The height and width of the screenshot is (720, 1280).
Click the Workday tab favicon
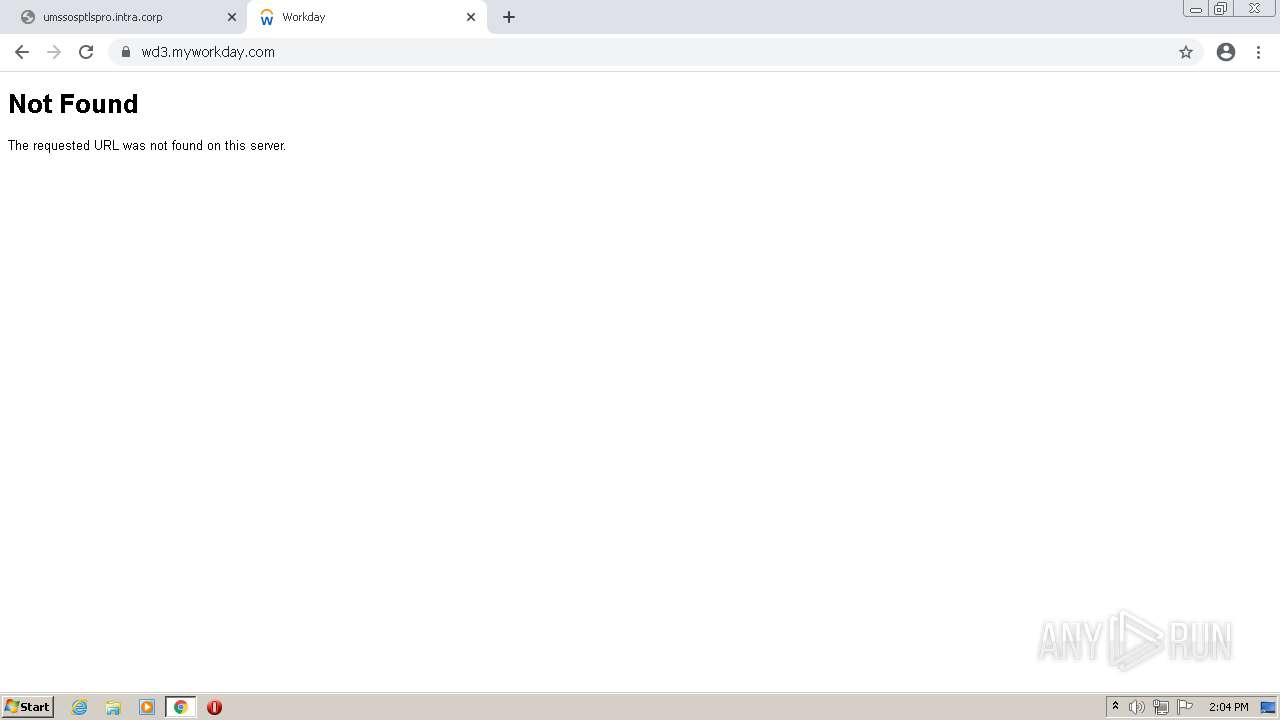tap(266, 18)
